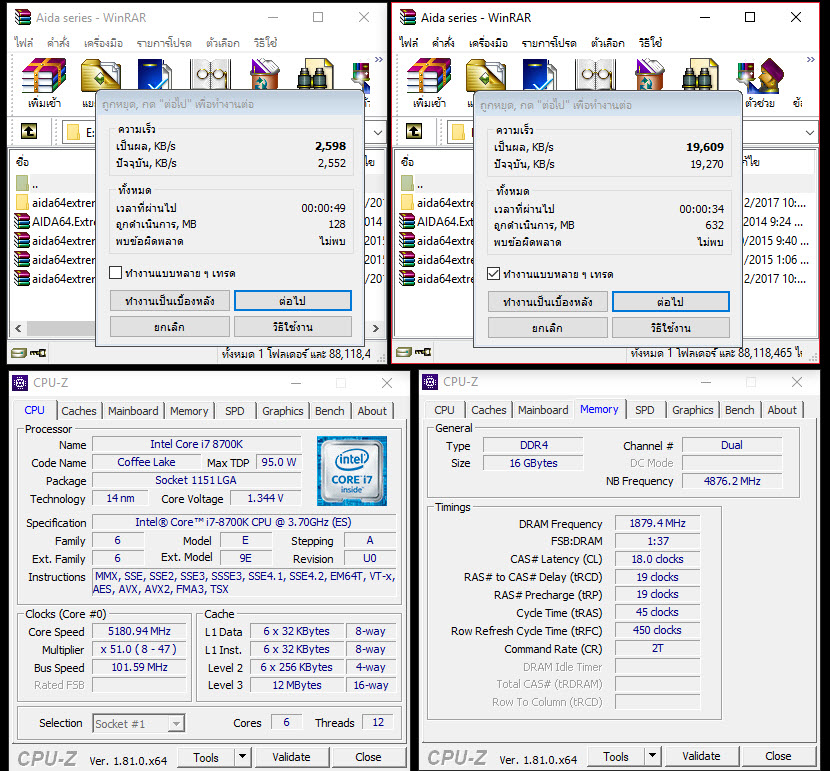Click ยกเลิก (Cancel) in left benchmark dialog
The image size is (830, 771).
[x=169, y=326]
